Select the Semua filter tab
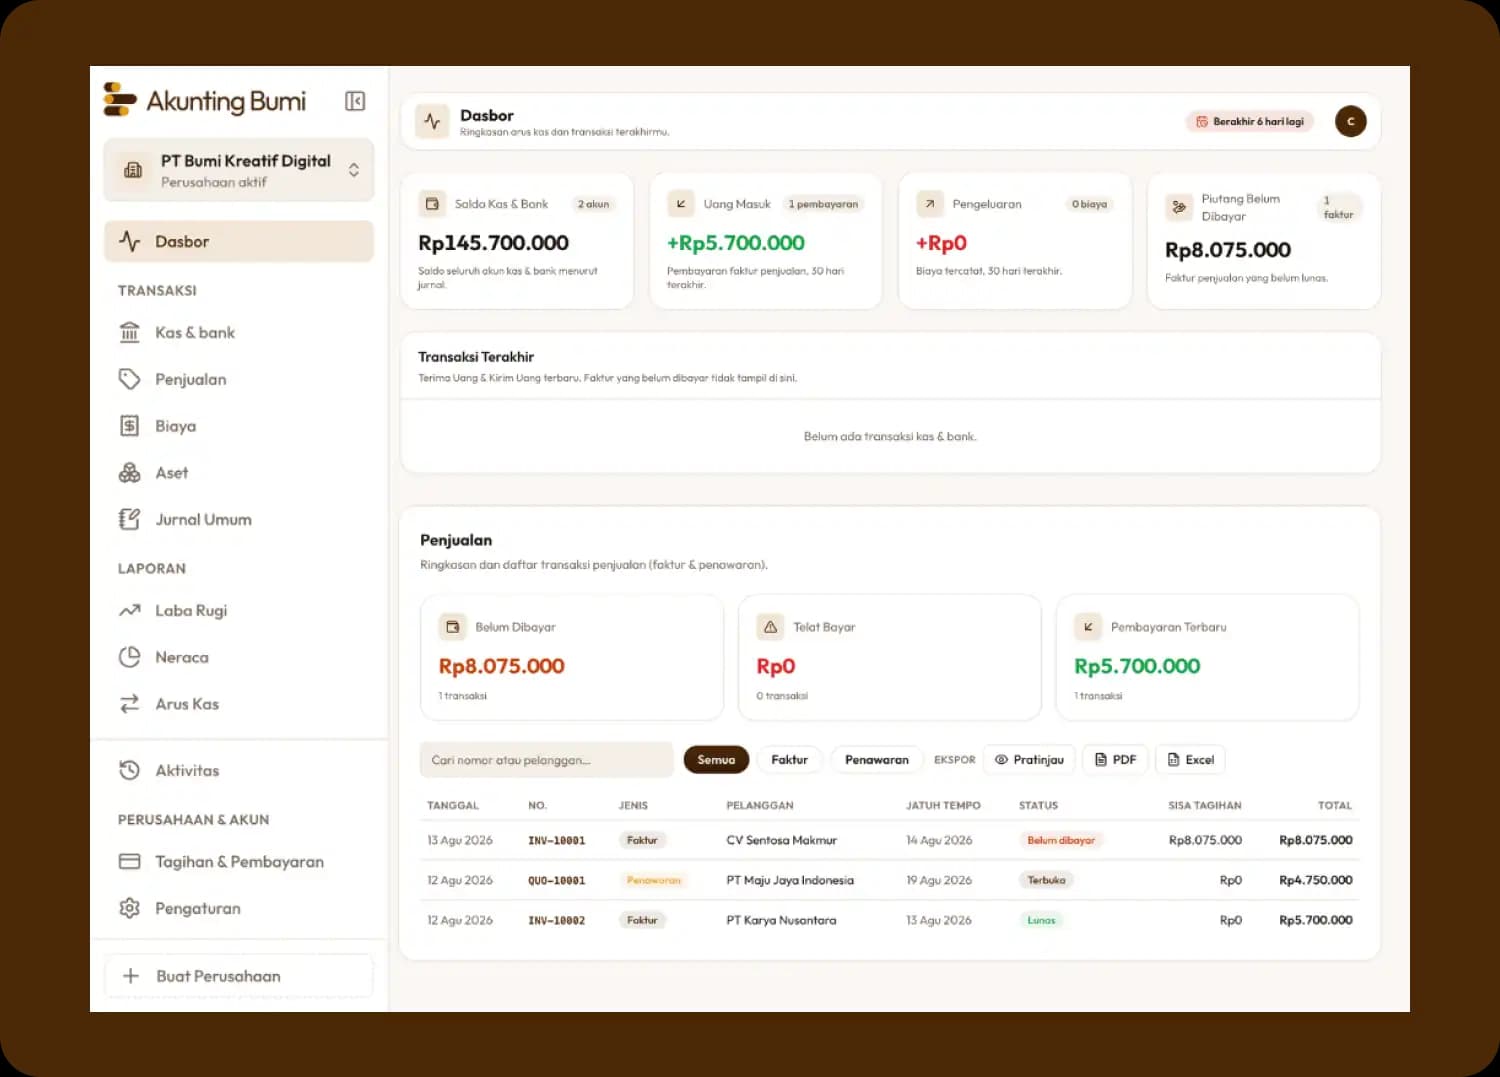Image resolution: width=1500 pixels, height=1077 pixels. tap(716, 760)
